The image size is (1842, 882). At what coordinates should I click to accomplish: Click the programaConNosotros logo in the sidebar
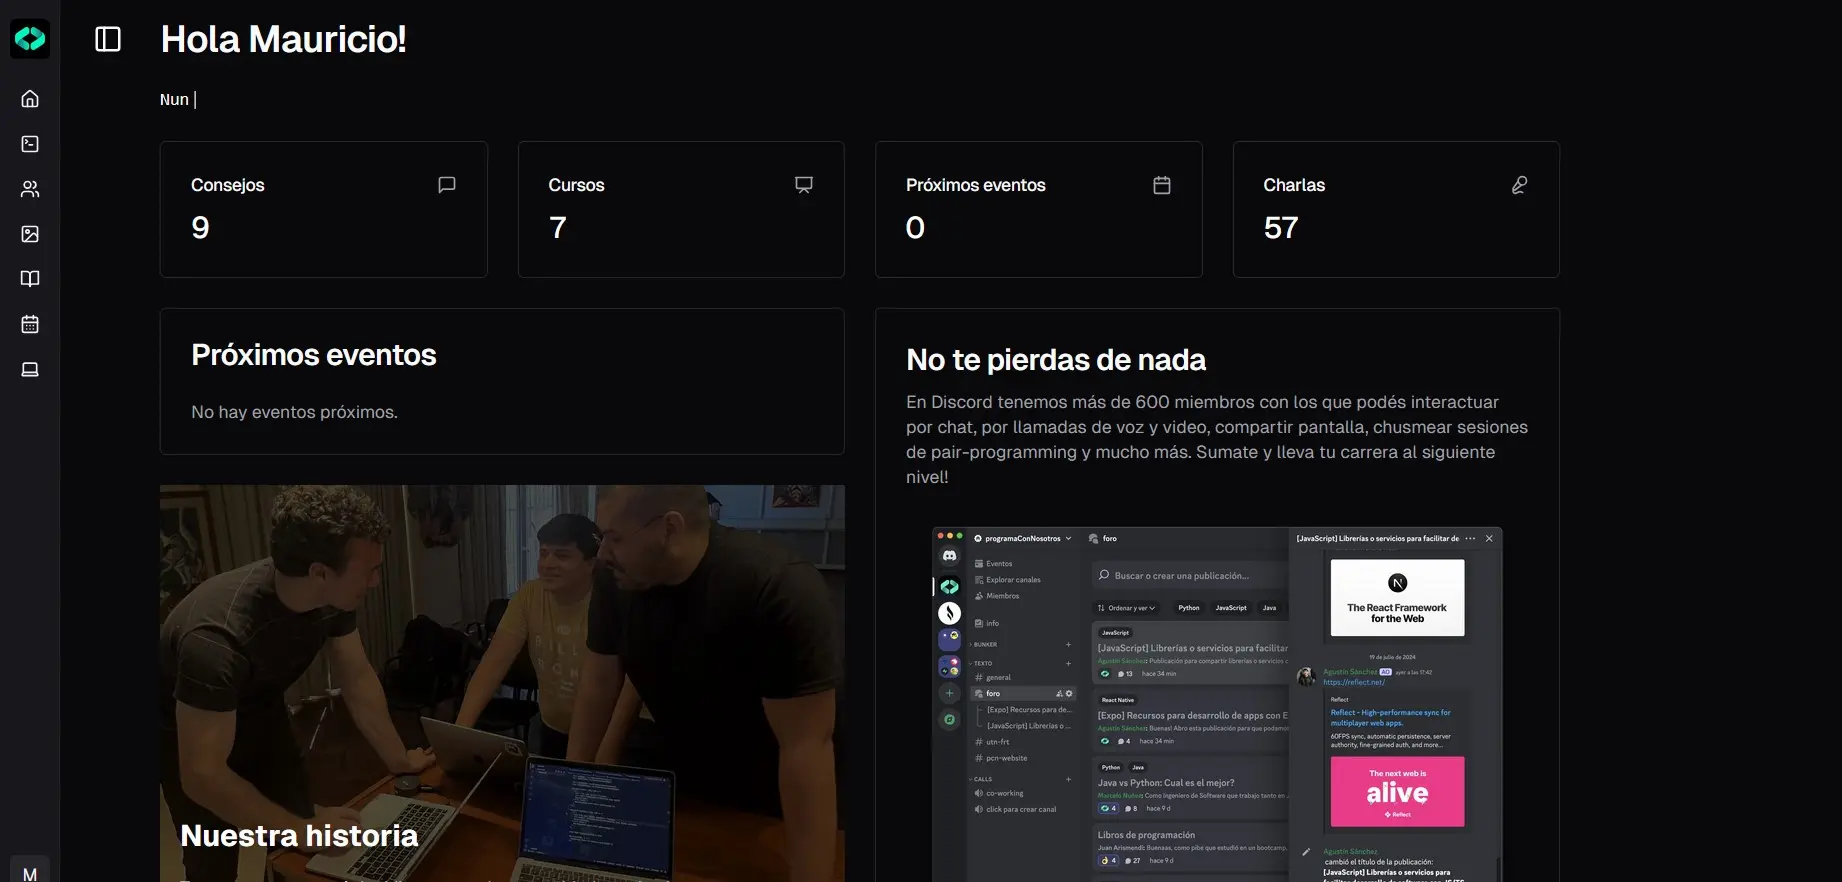30,39
